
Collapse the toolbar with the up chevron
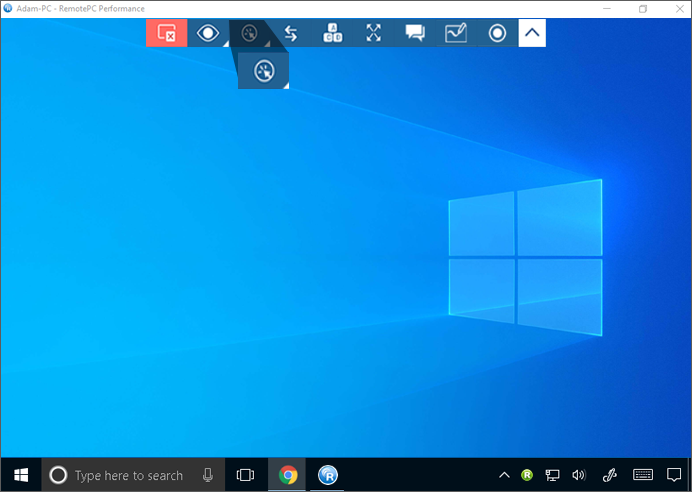click(x=532, y=33)
